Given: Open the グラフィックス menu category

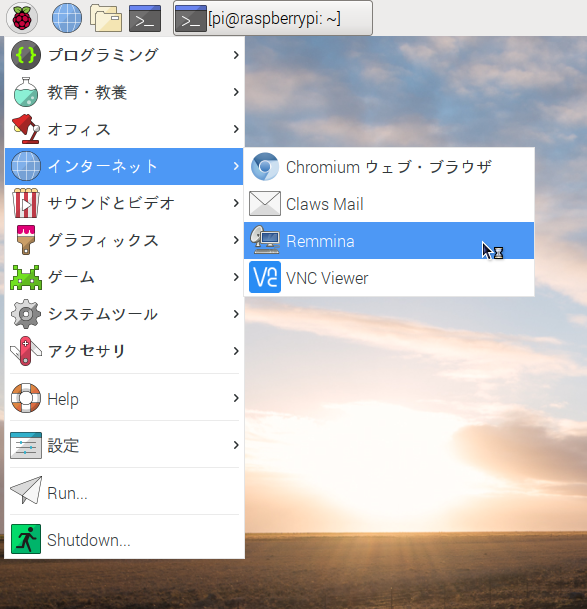Looking at the screenshot, I should (124, 240).
